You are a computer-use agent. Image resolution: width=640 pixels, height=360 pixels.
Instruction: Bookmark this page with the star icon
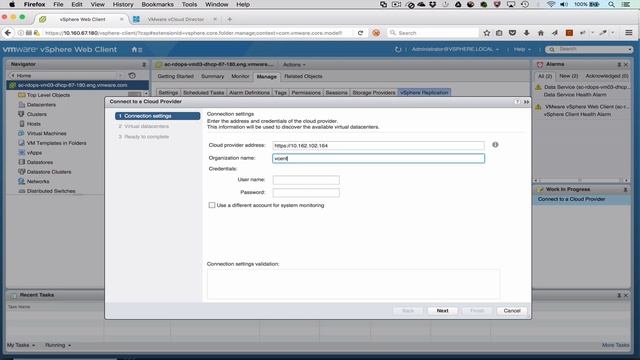(487, 33)
